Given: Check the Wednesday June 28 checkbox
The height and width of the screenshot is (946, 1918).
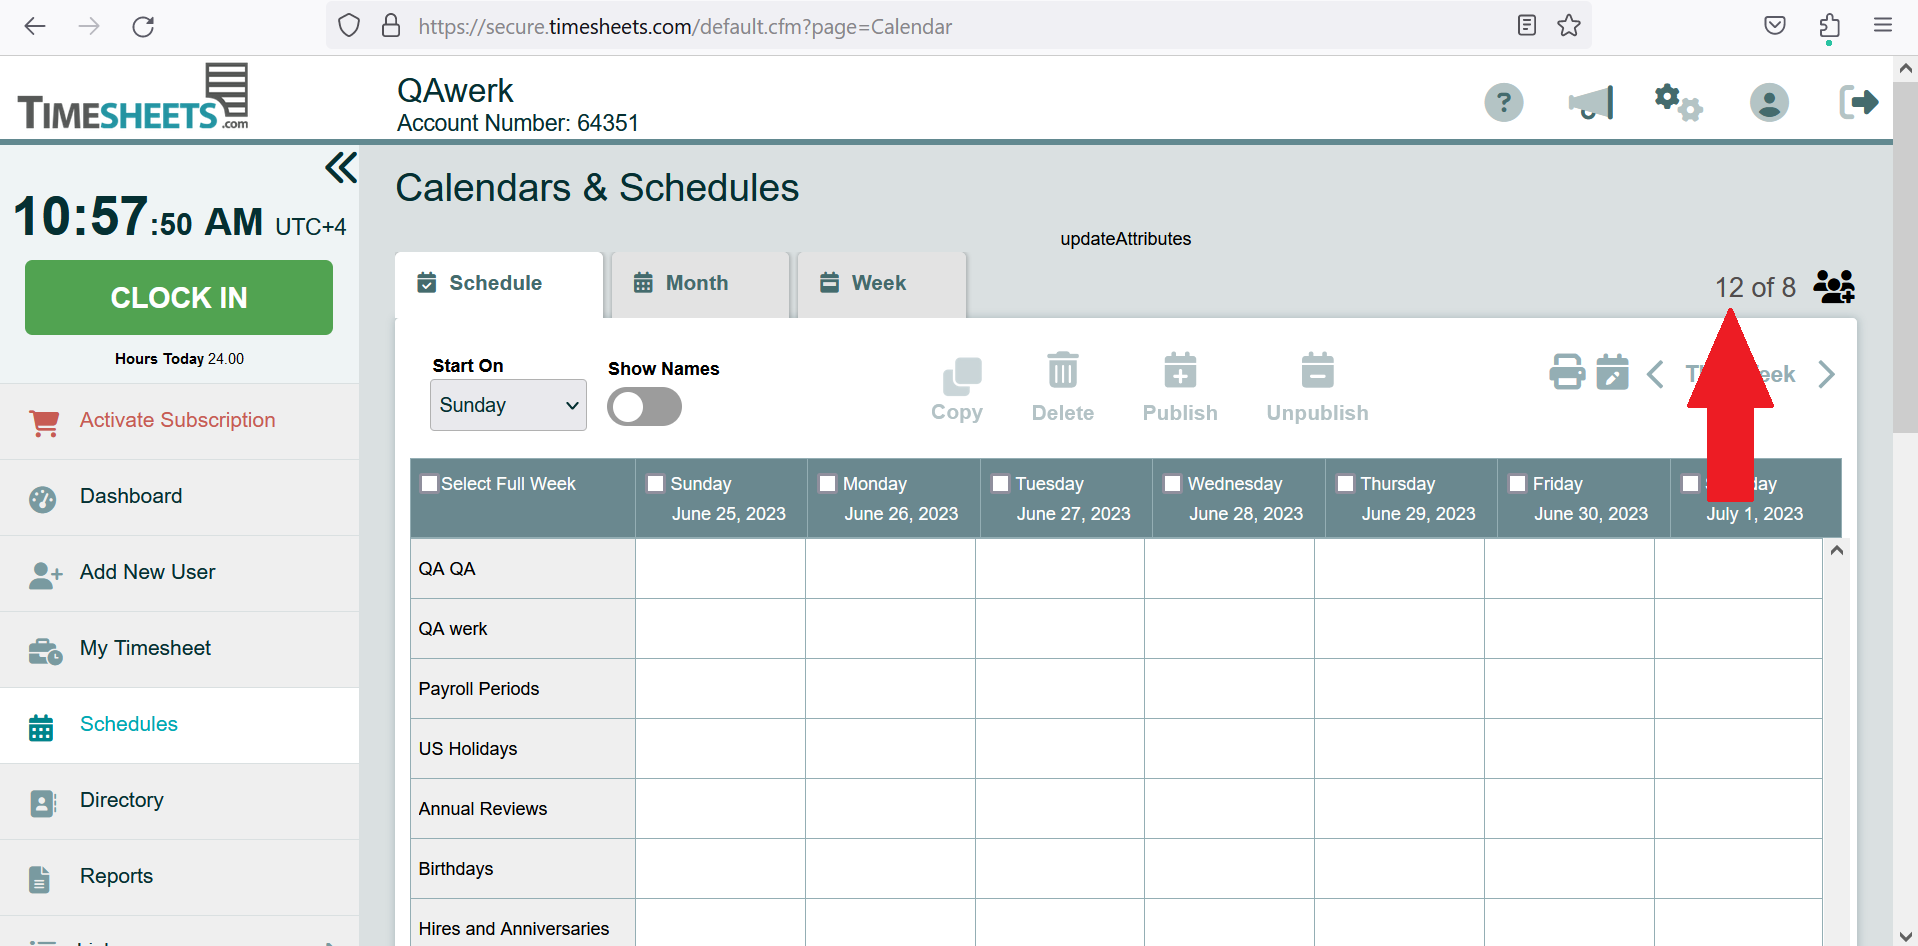Looking at the screenshot, I should click(x=1173, y=484).
